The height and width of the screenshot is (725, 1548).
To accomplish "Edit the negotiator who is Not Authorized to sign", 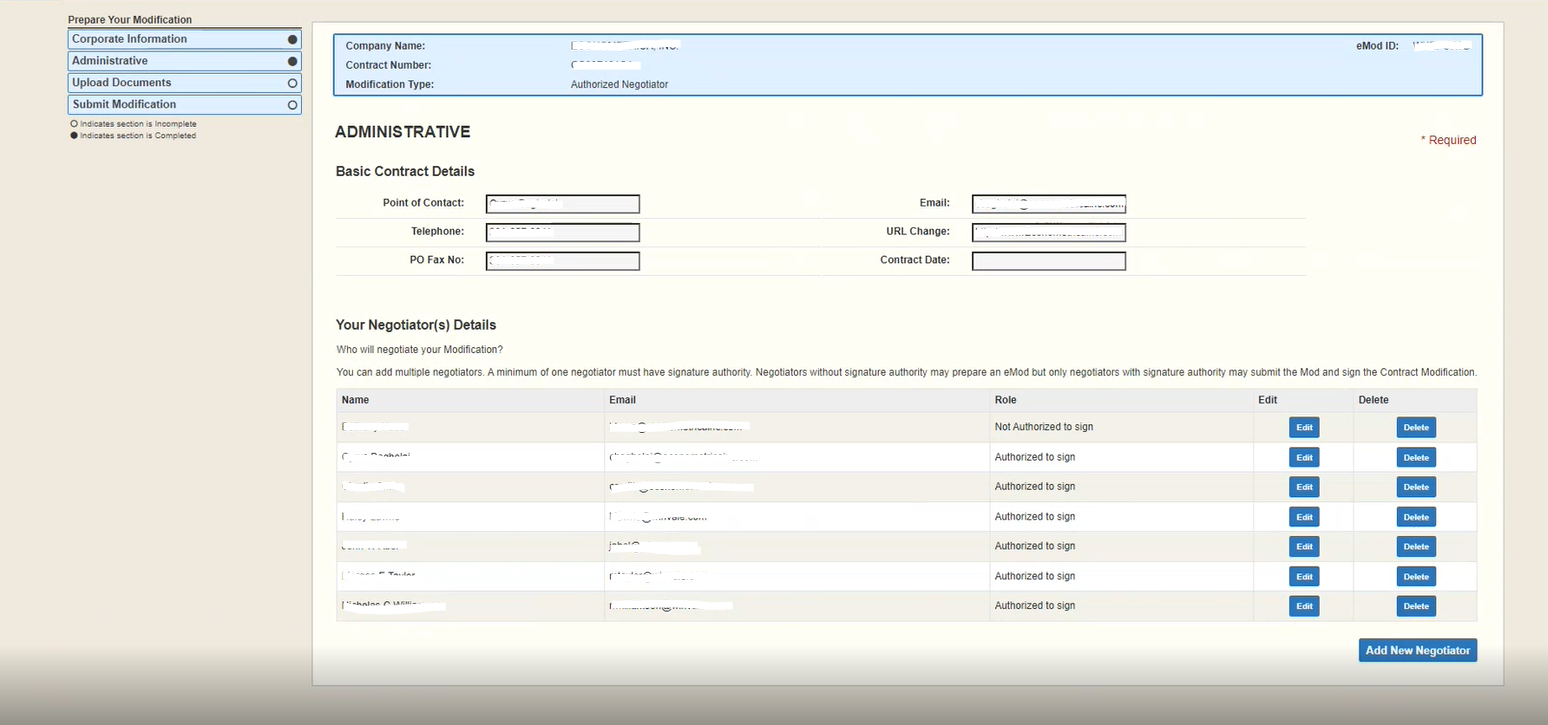I will (1303, 427).
